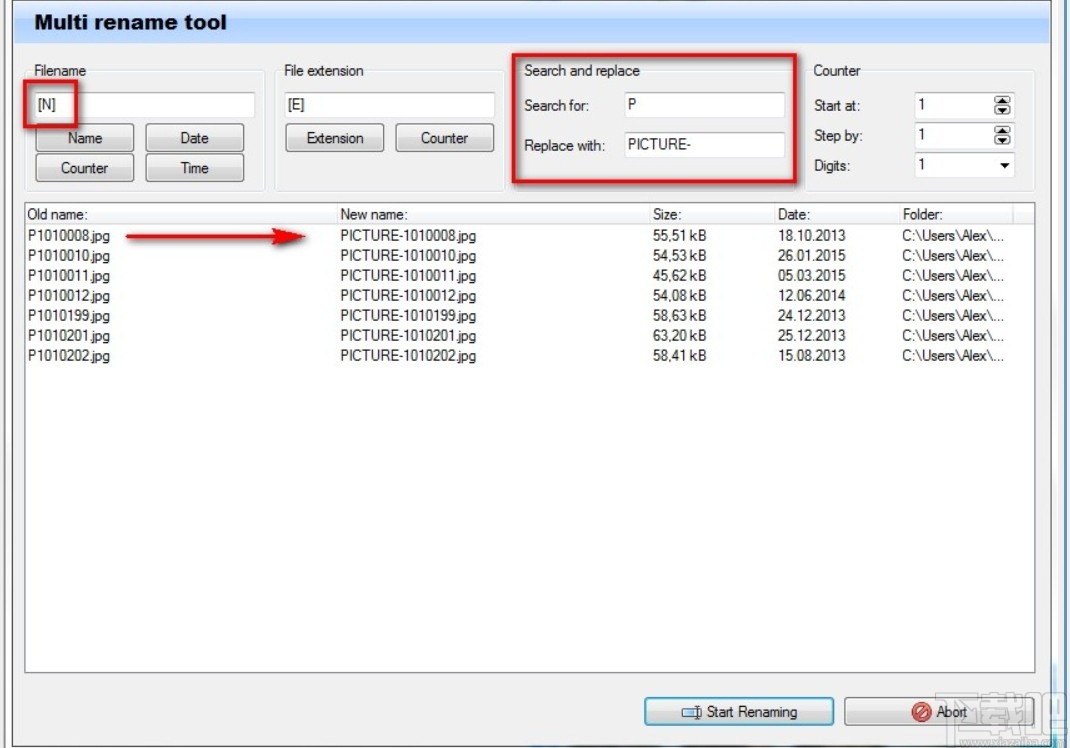1070x748 pixels.
Task: Sort by the Size column header
Action: click(712, 214)
